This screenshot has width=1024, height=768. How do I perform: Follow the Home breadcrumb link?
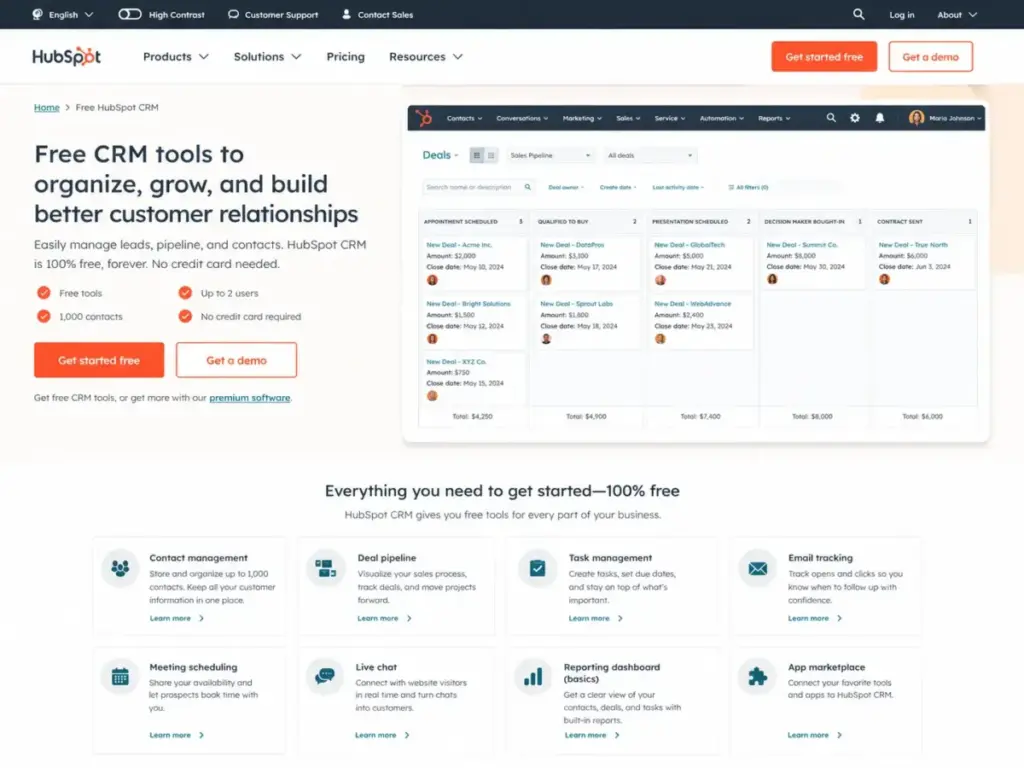click(46, 107)
